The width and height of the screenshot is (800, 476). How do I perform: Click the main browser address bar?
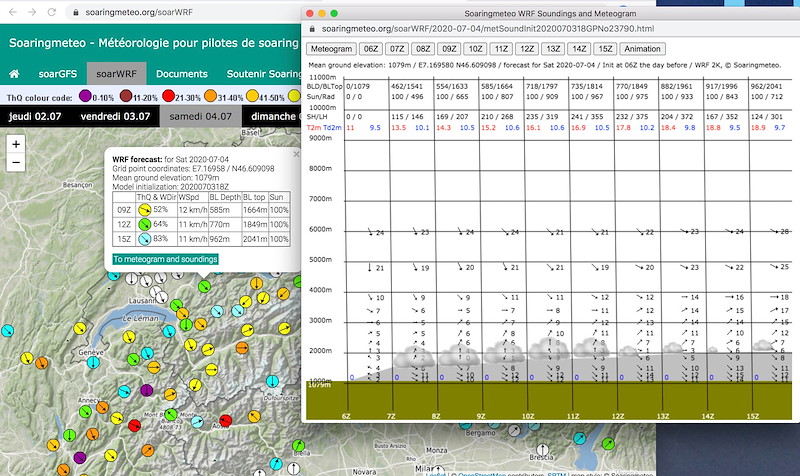coord(184,12)
